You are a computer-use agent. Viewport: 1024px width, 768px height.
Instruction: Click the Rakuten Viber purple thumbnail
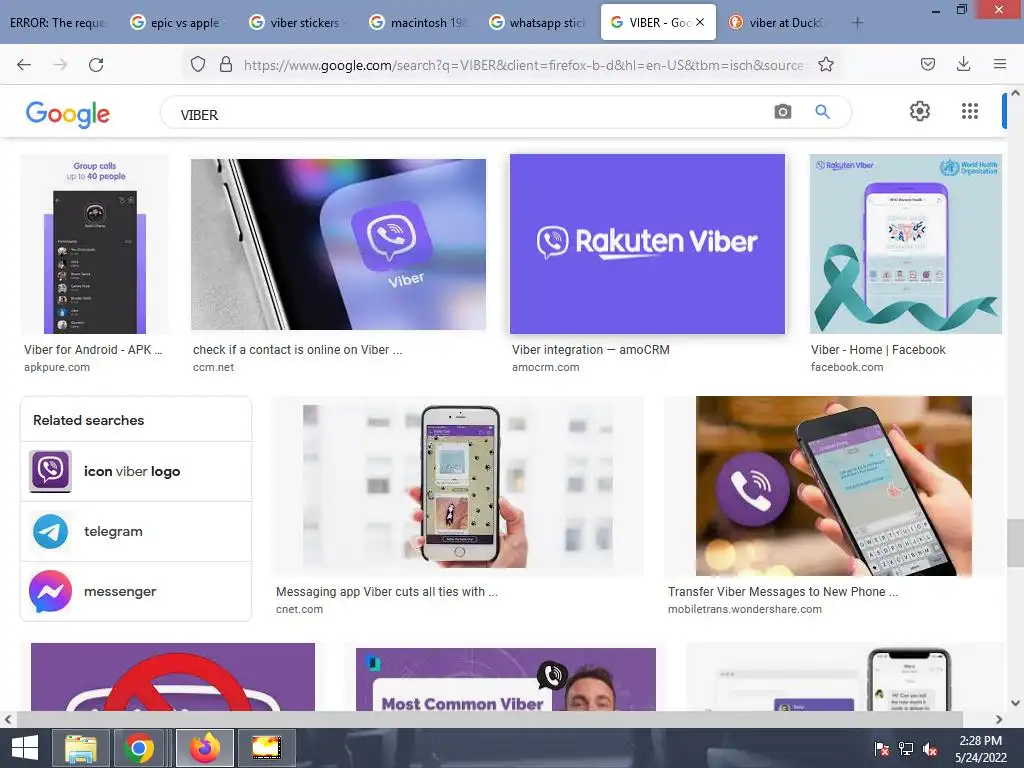pyautogui.click(x=647, y=244)
